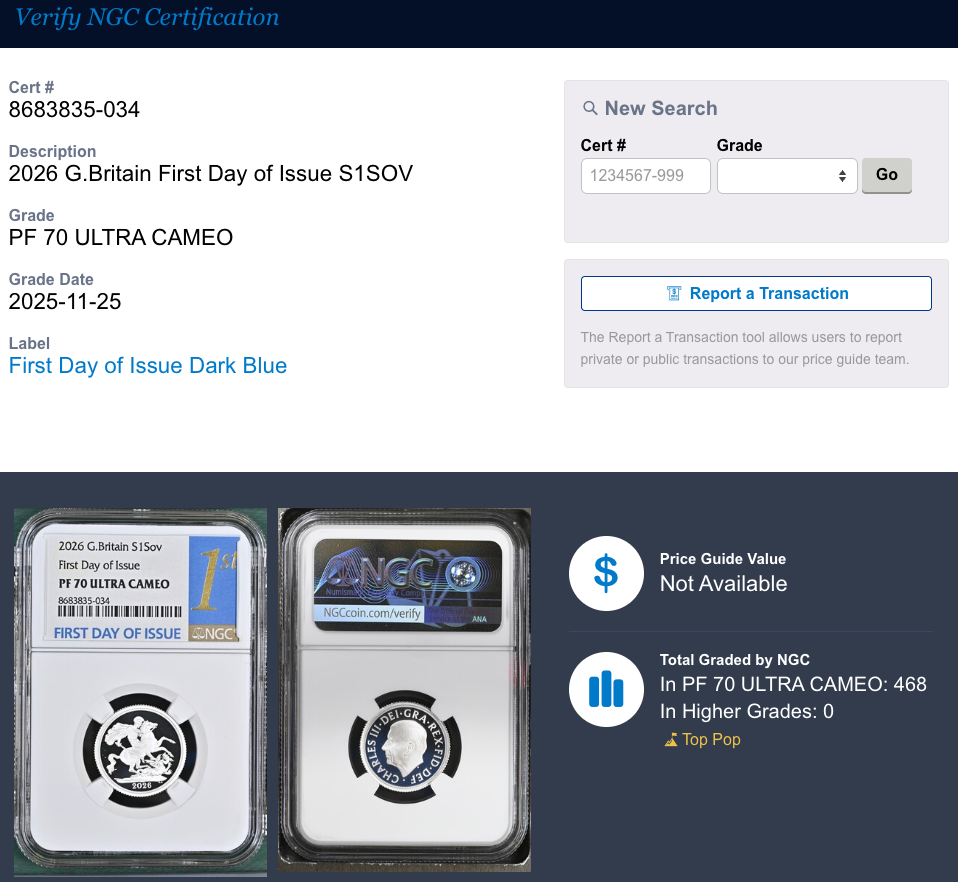The image size is (958, 882).
Task: Click the dollar sign Price Guide icon
Action: coord(606,573)
